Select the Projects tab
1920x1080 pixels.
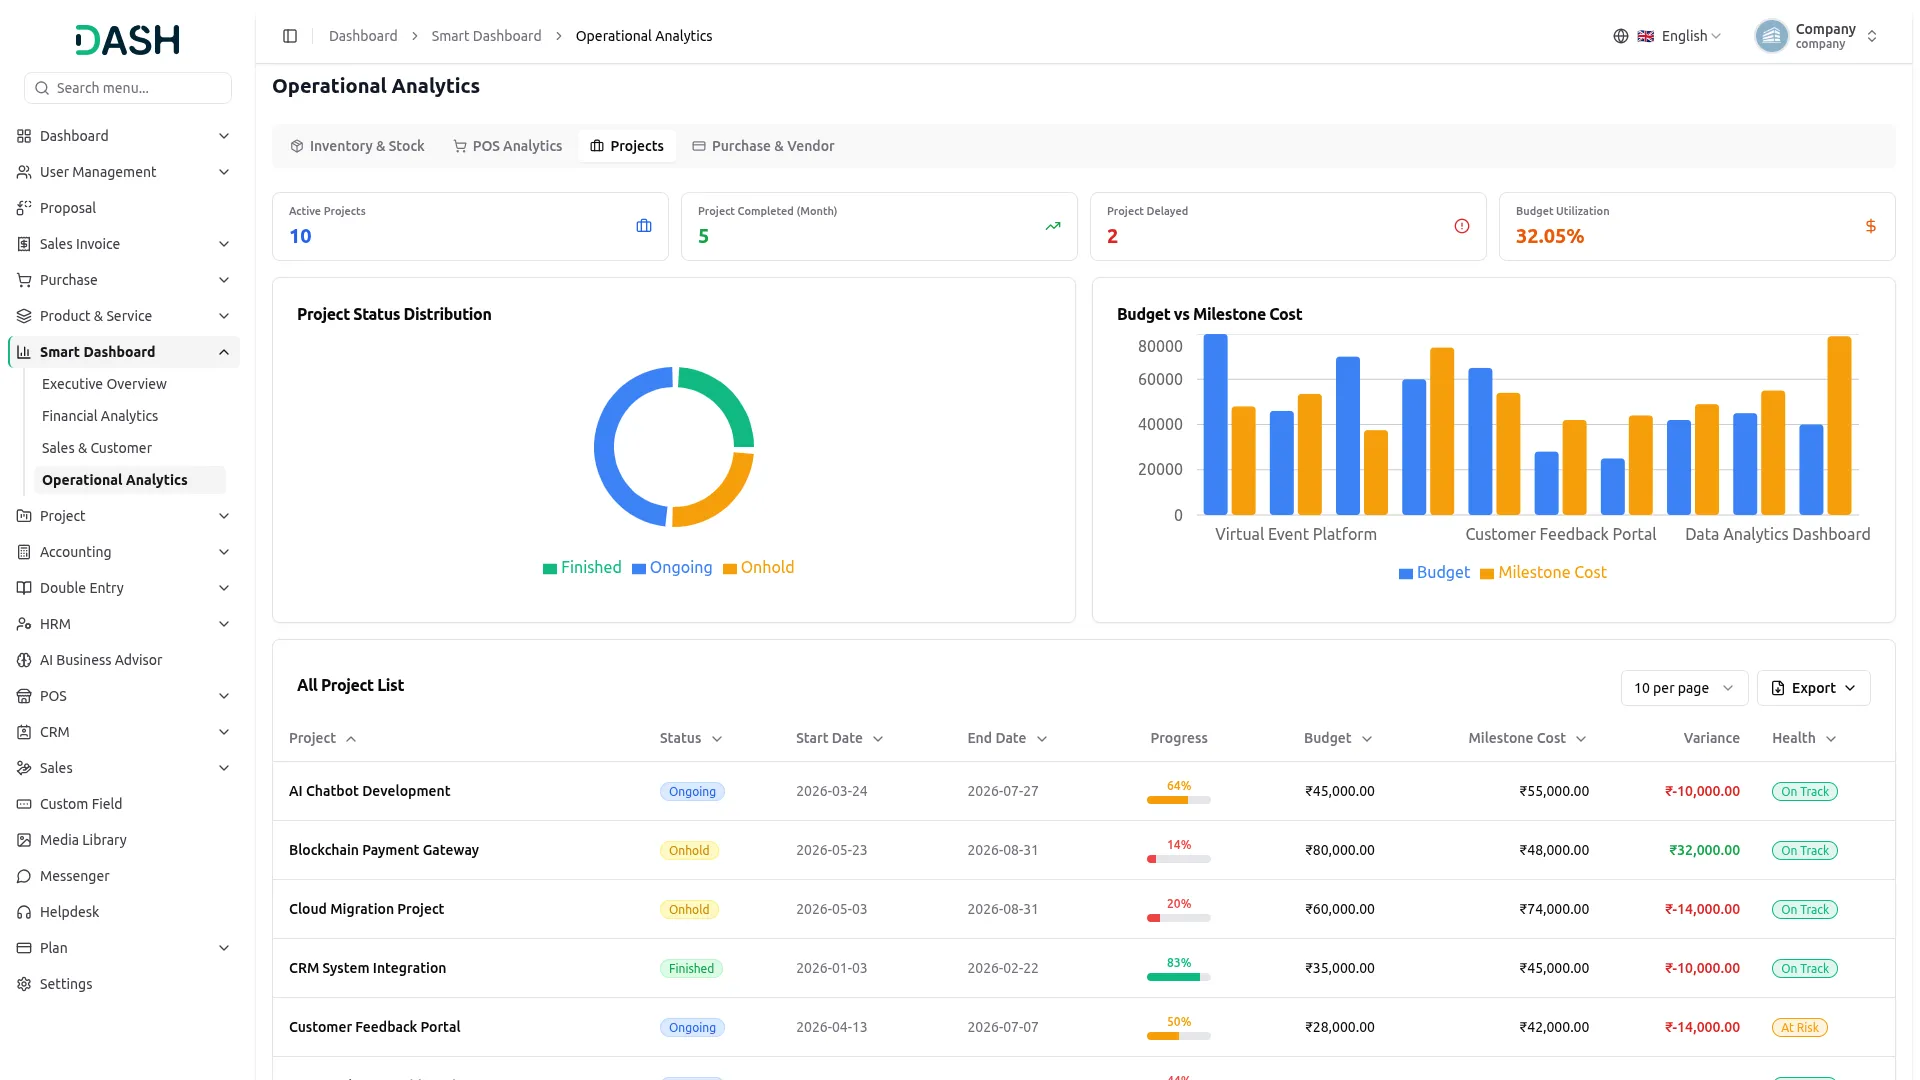tap(627, 146)
